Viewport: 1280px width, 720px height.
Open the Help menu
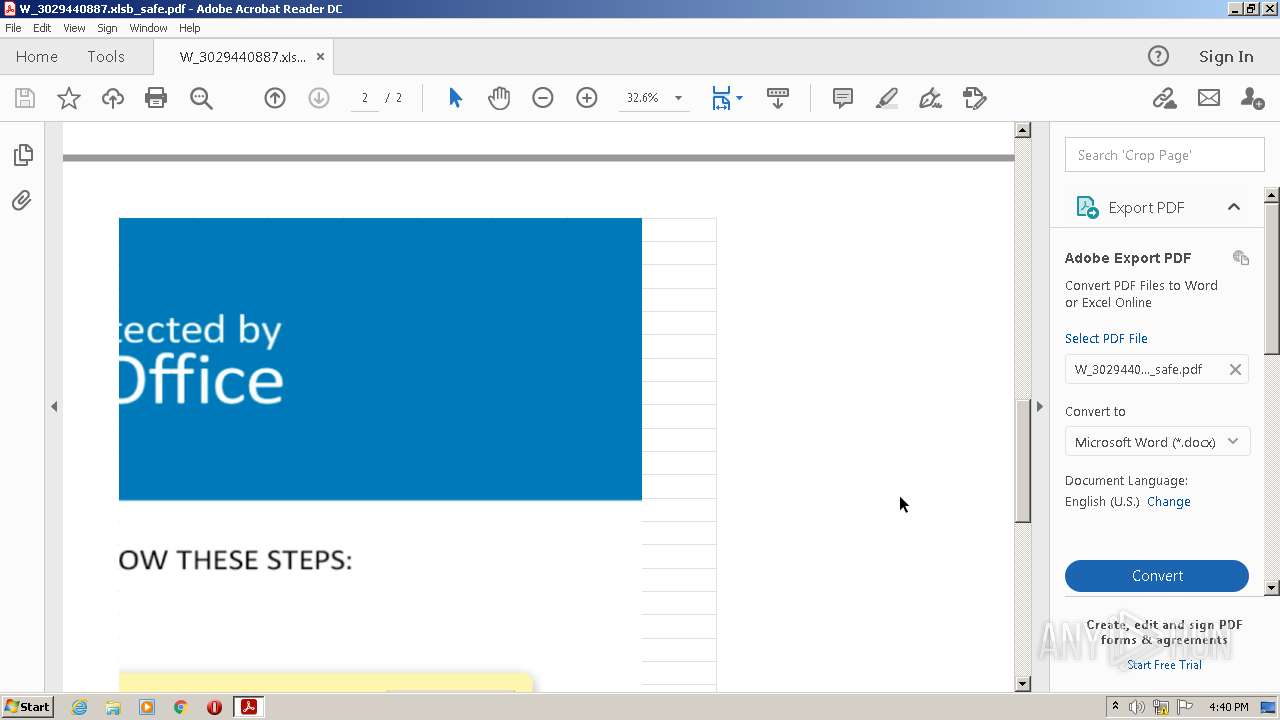click(x=190, y=28)
